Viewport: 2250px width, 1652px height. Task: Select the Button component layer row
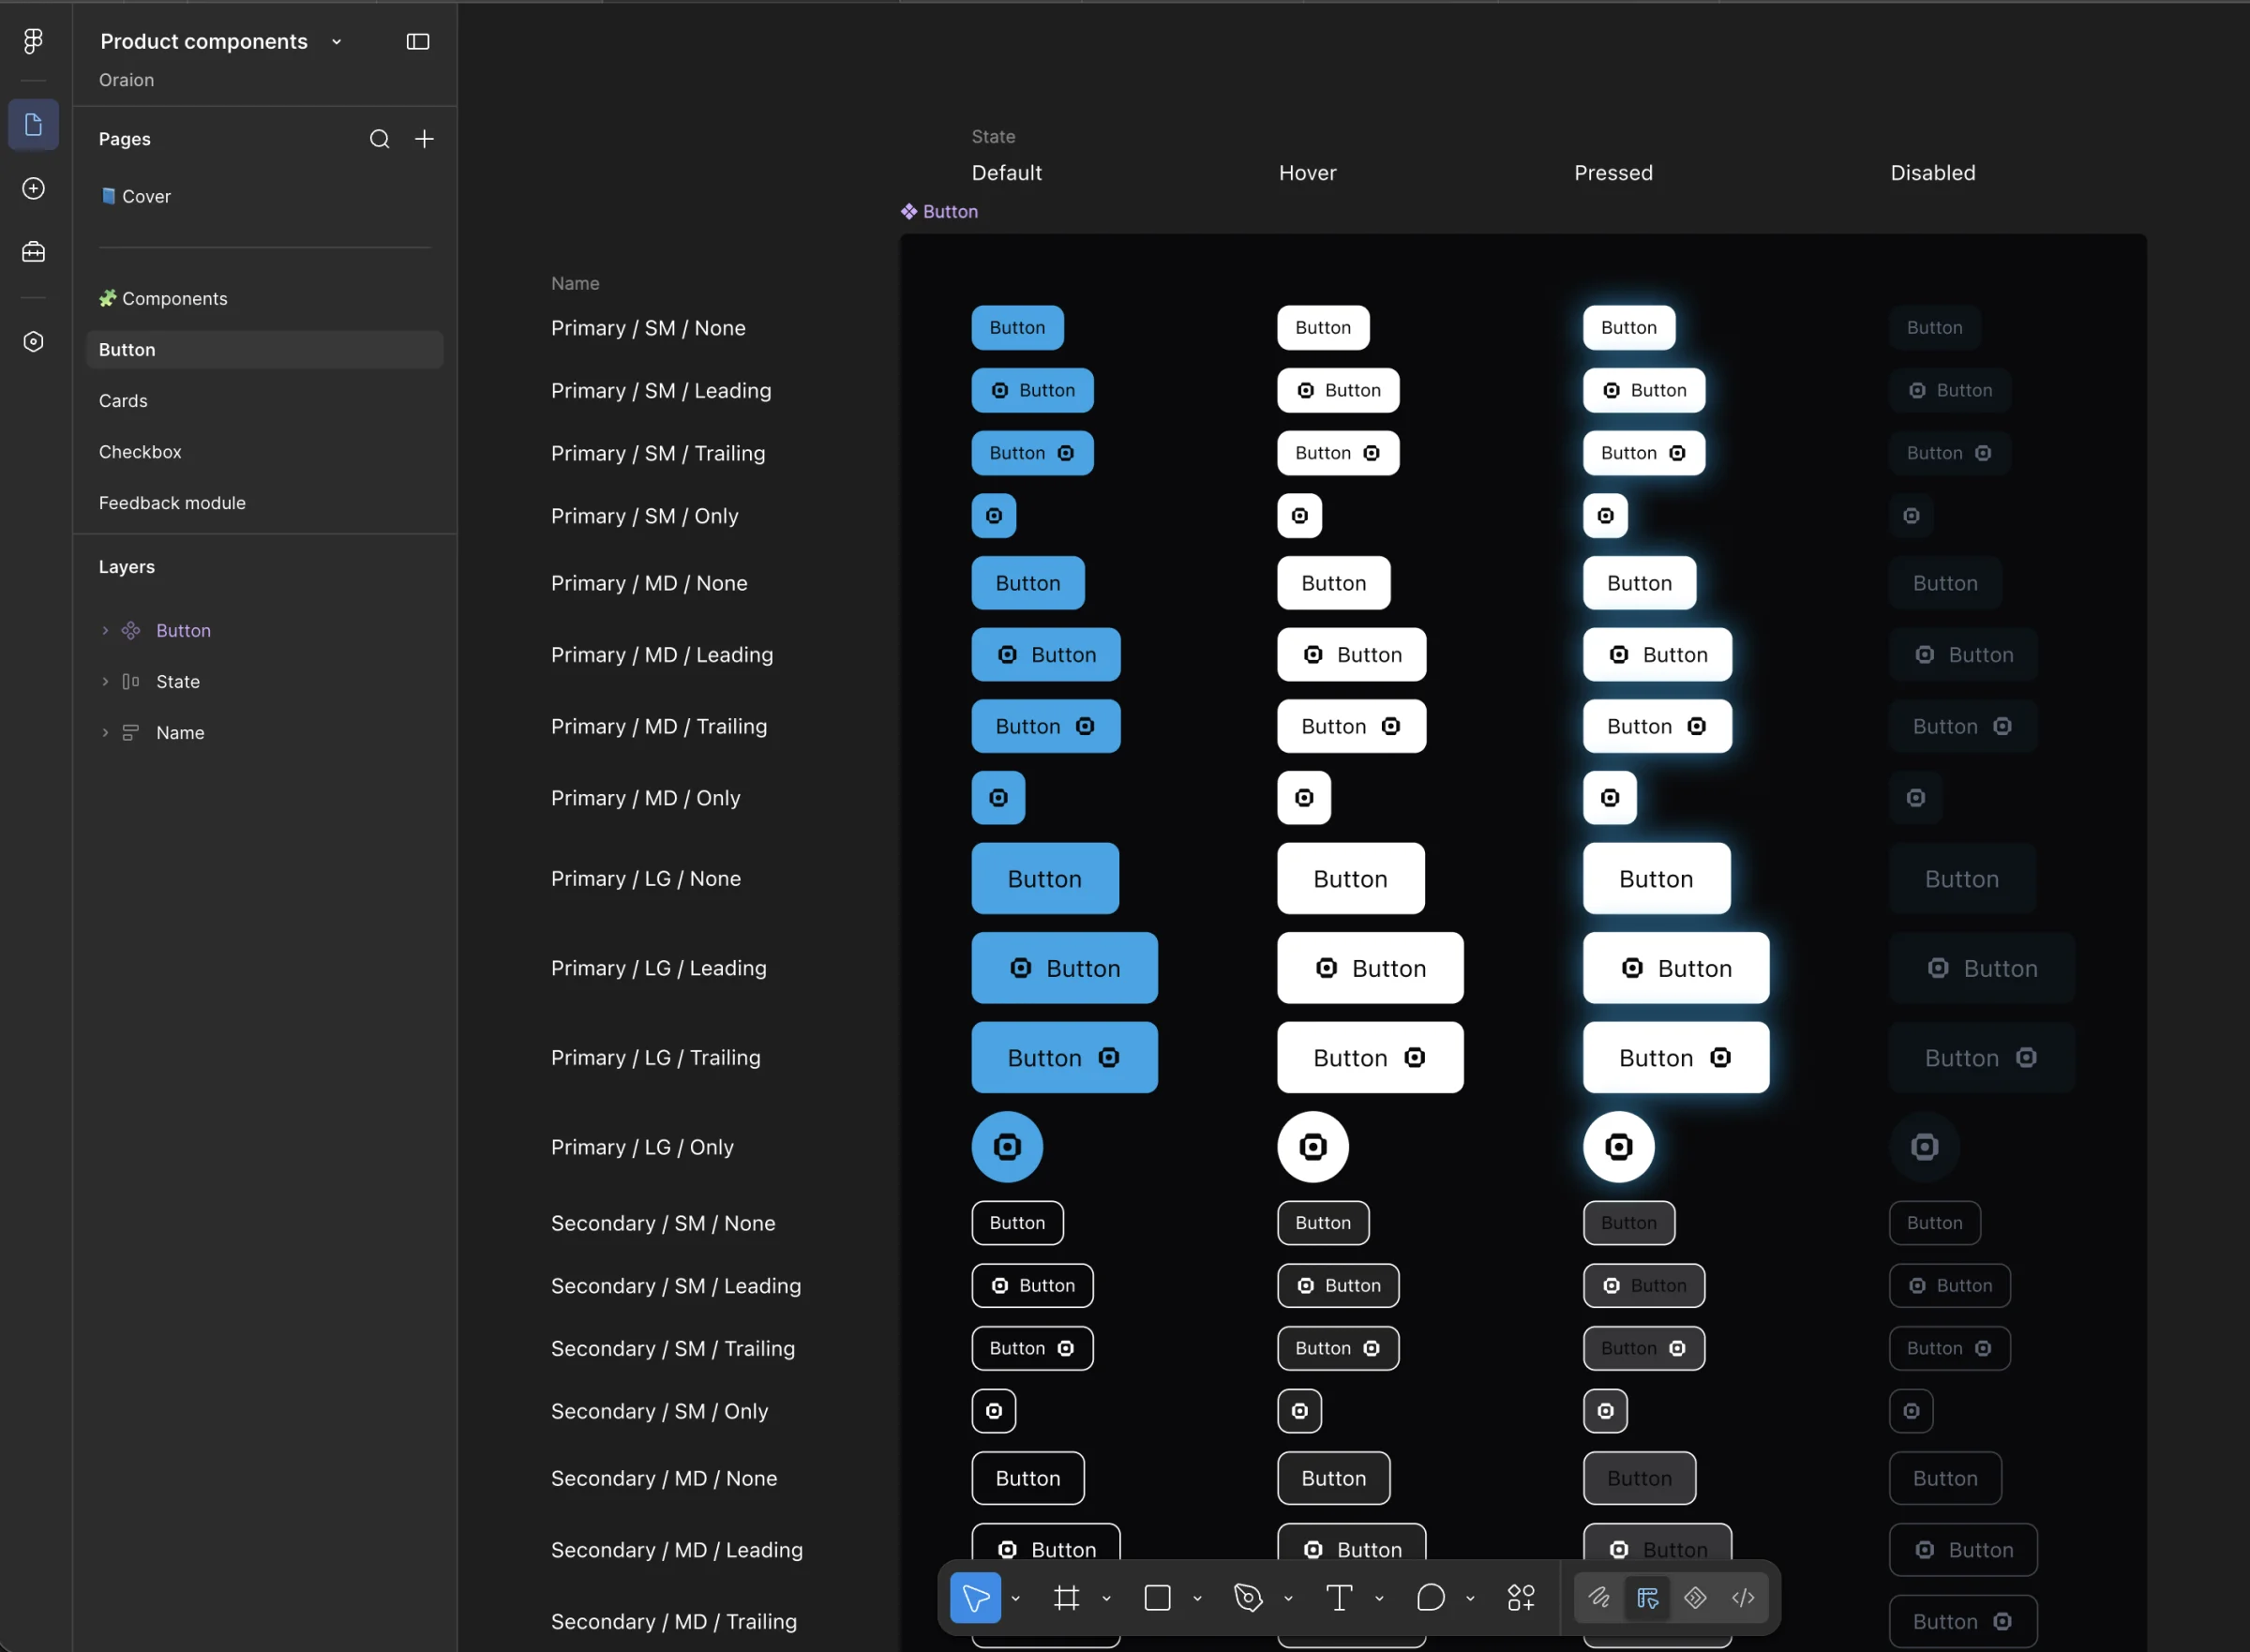[x=264, y=630]
